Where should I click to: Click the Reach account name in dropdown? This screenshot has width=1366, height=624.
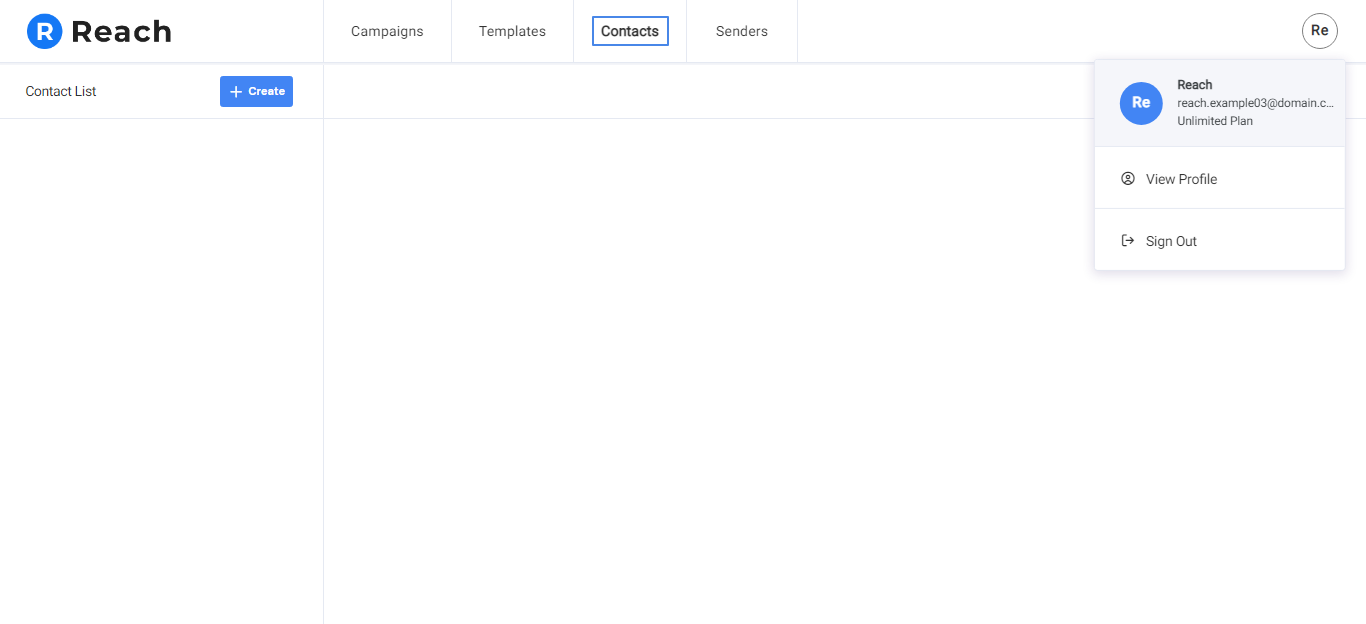[1195, 85]
